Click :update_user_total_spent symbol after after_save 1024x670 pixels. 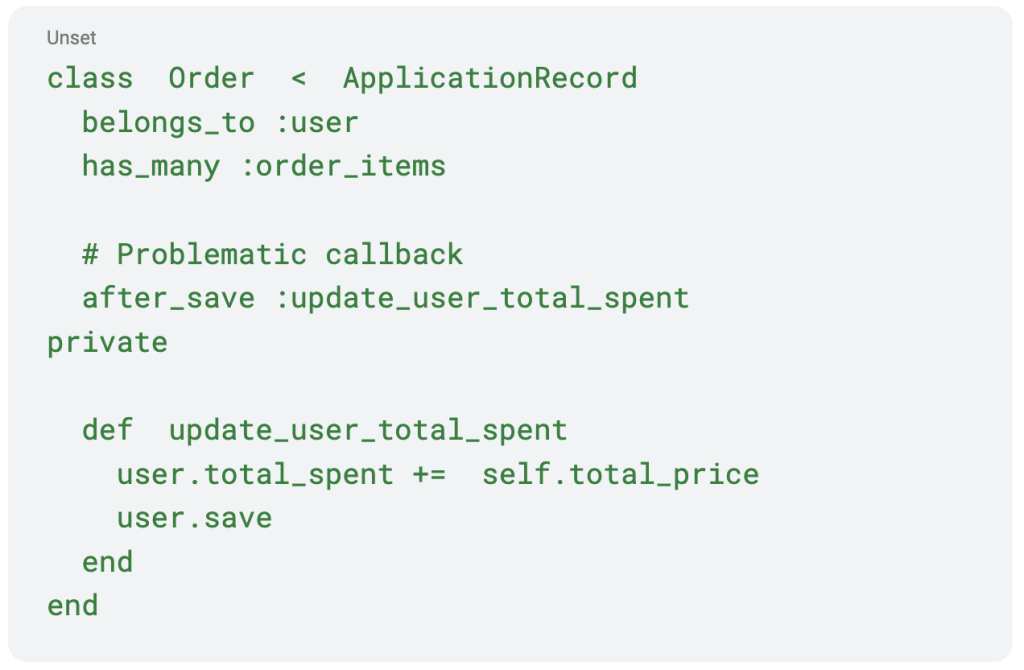point(483,299)
